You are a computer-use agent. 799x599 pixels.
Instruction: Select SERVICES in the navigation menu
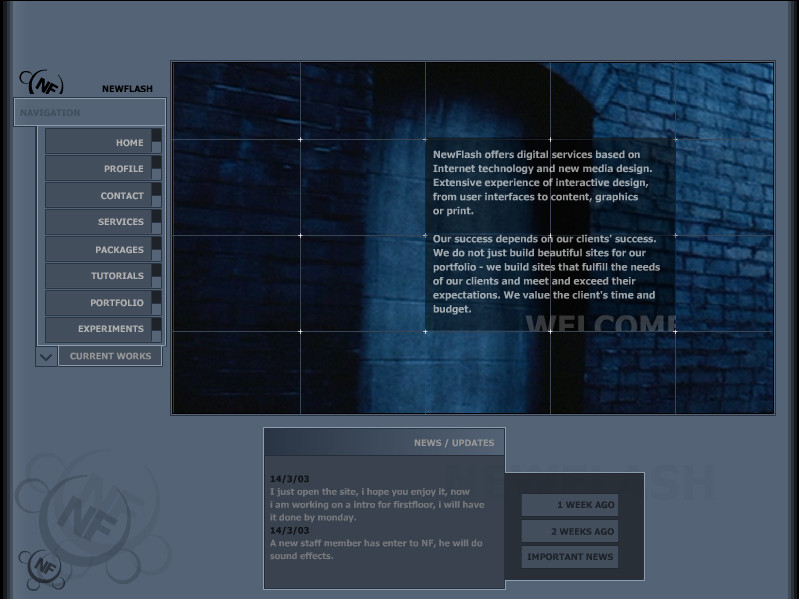pyautogui.click(x=98, y=222)
